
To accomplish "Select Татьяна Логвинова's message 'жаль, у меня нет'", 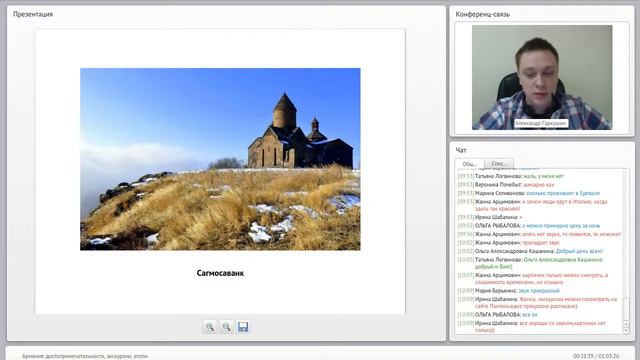I will (x=511, y=176).
